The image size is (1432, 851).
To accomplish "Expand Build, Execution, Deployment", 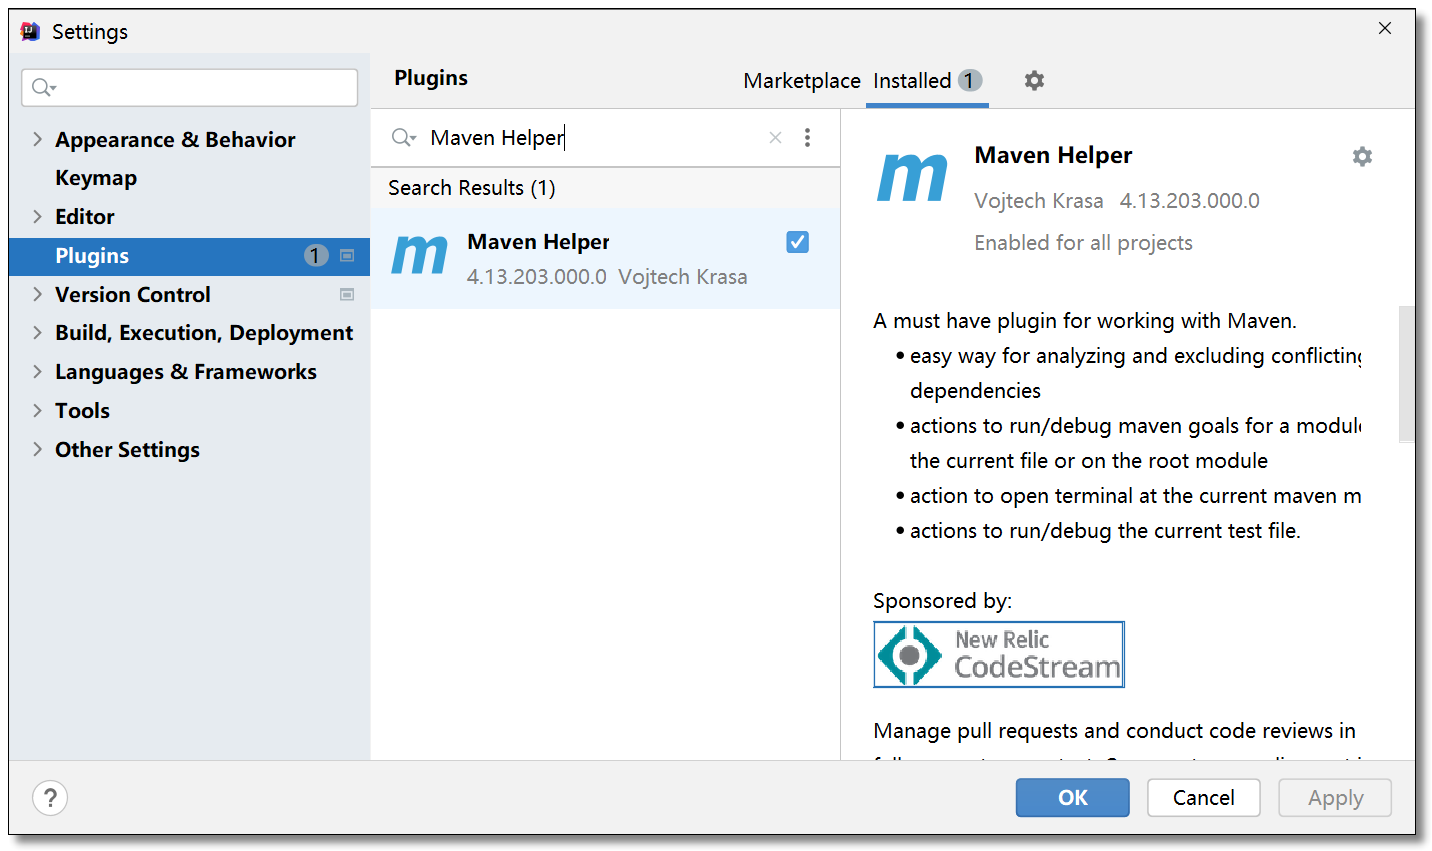I will [x=37, y=333].
